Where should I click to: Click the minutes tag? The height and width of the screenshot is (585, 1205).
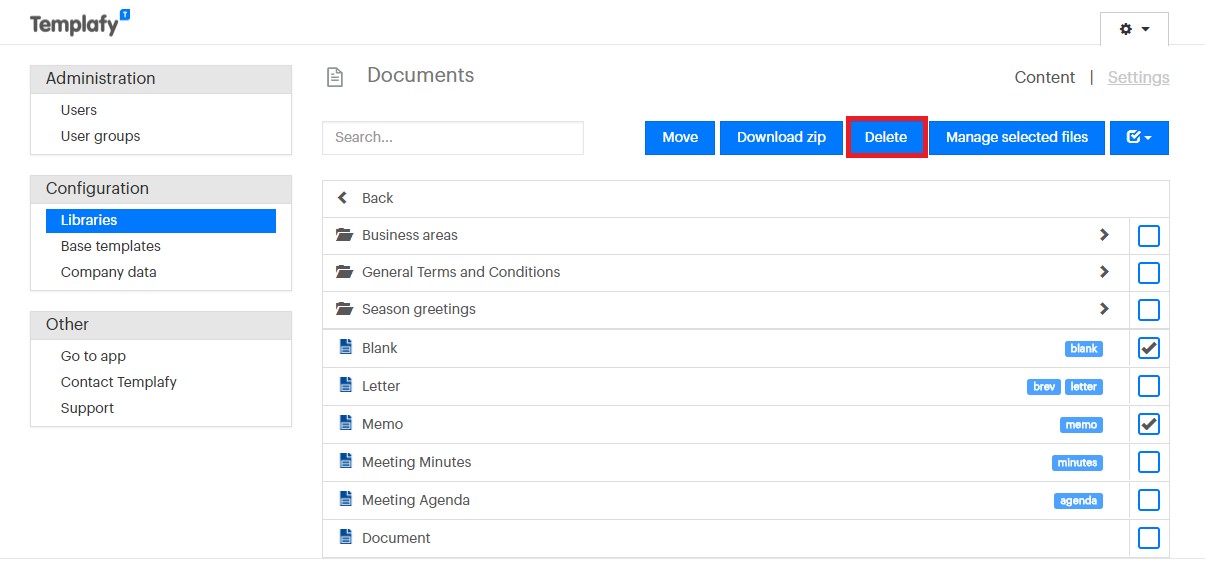click(x=1078, y=463)
